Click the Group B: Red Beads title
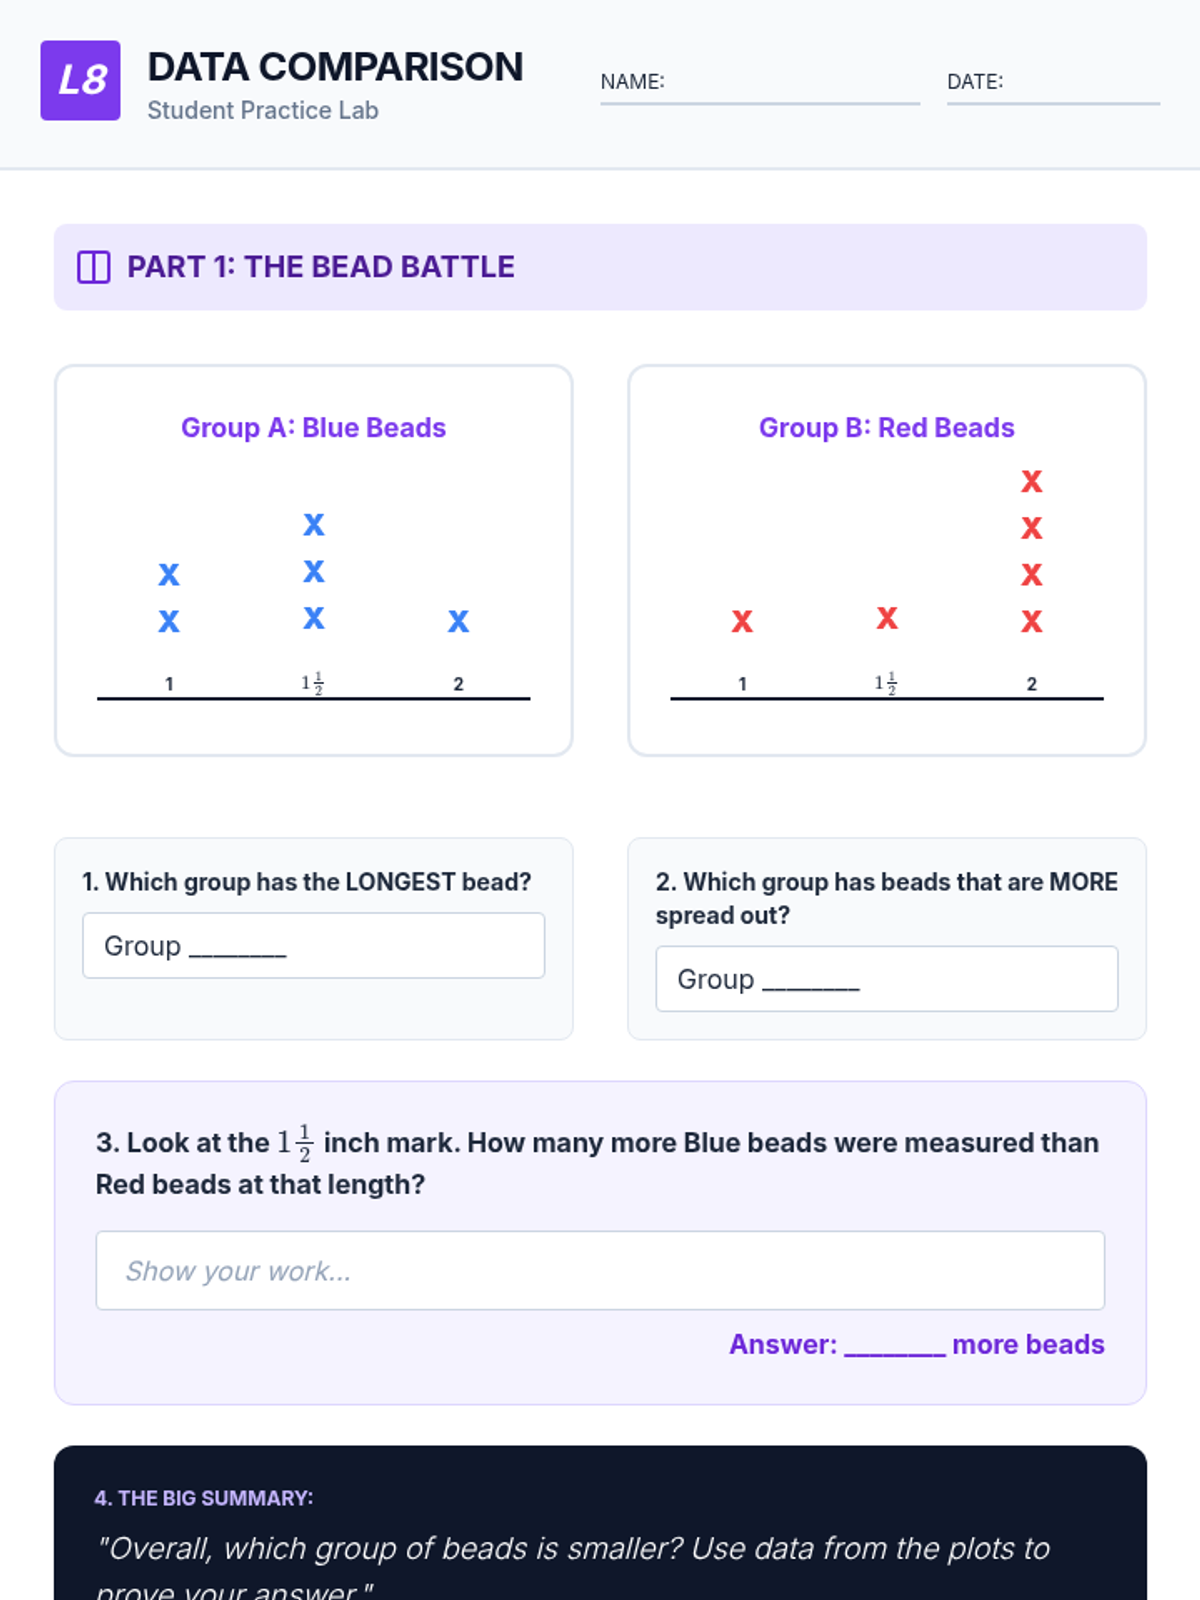 pyautogui.click(x=886, y=428)
